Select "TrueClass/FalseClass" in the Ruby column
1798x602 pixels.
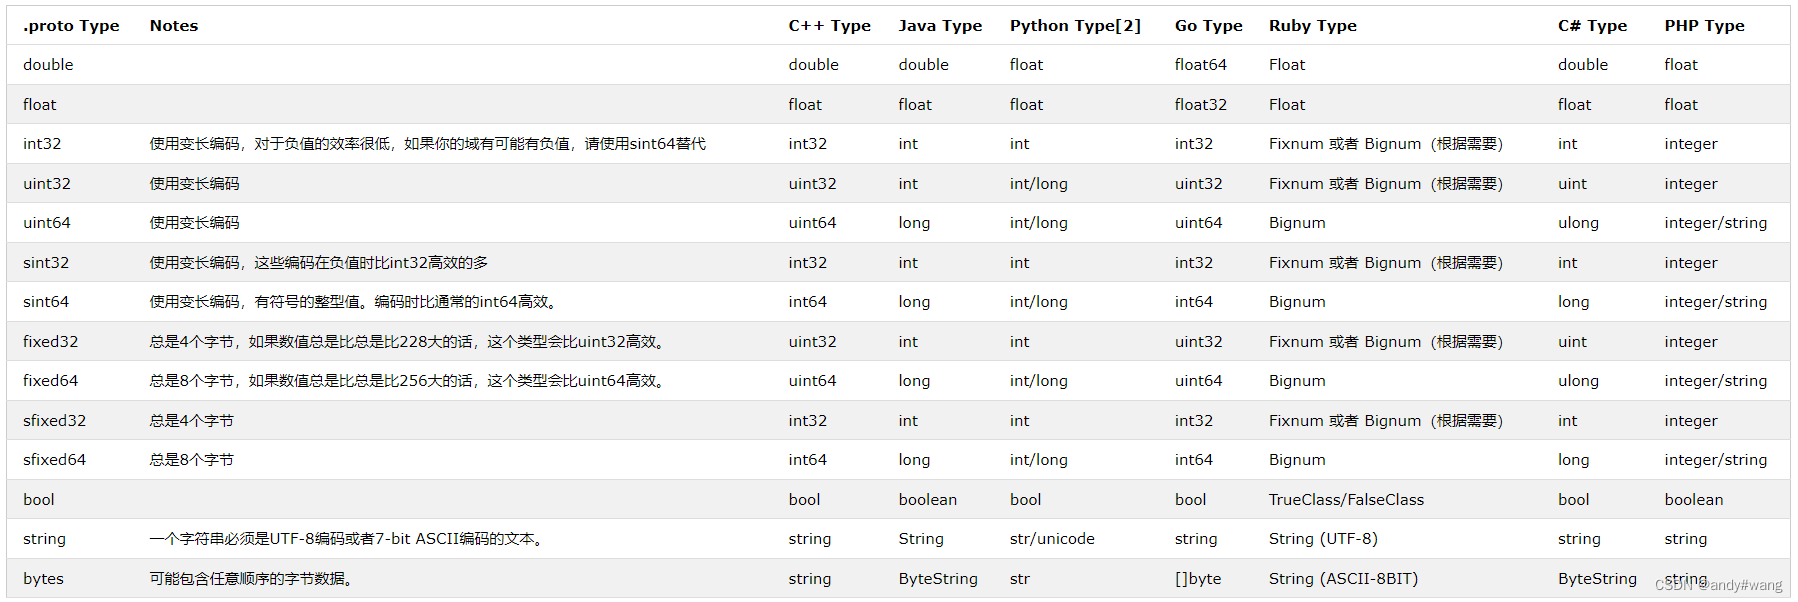pyautogui.click(x=1346, y=500)
